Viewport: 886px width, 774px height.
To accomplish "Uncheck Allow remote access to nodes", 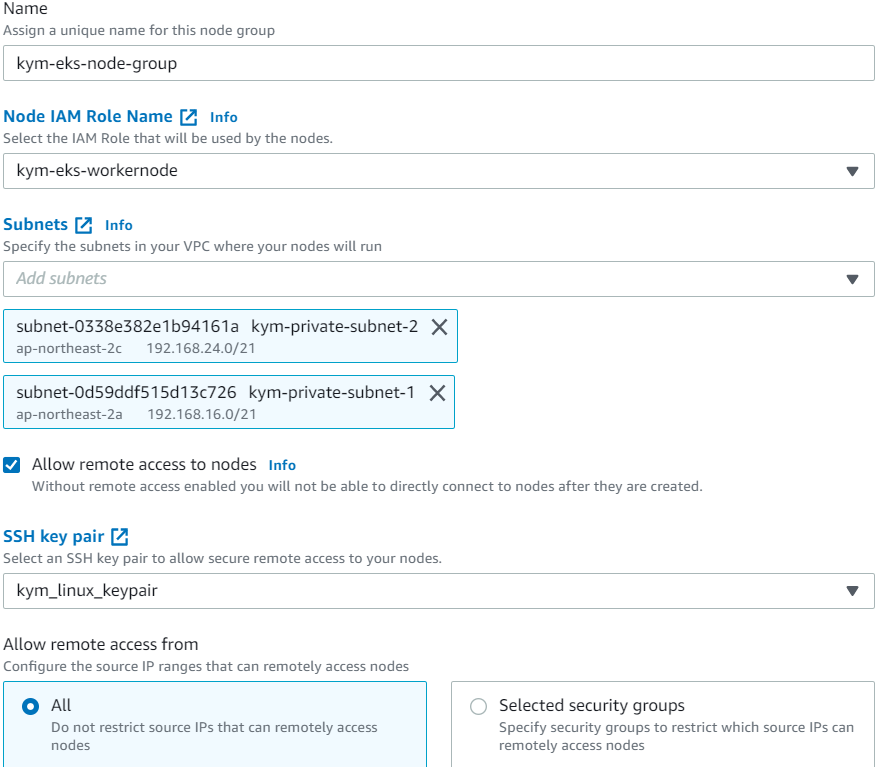I will coord(12,465).
